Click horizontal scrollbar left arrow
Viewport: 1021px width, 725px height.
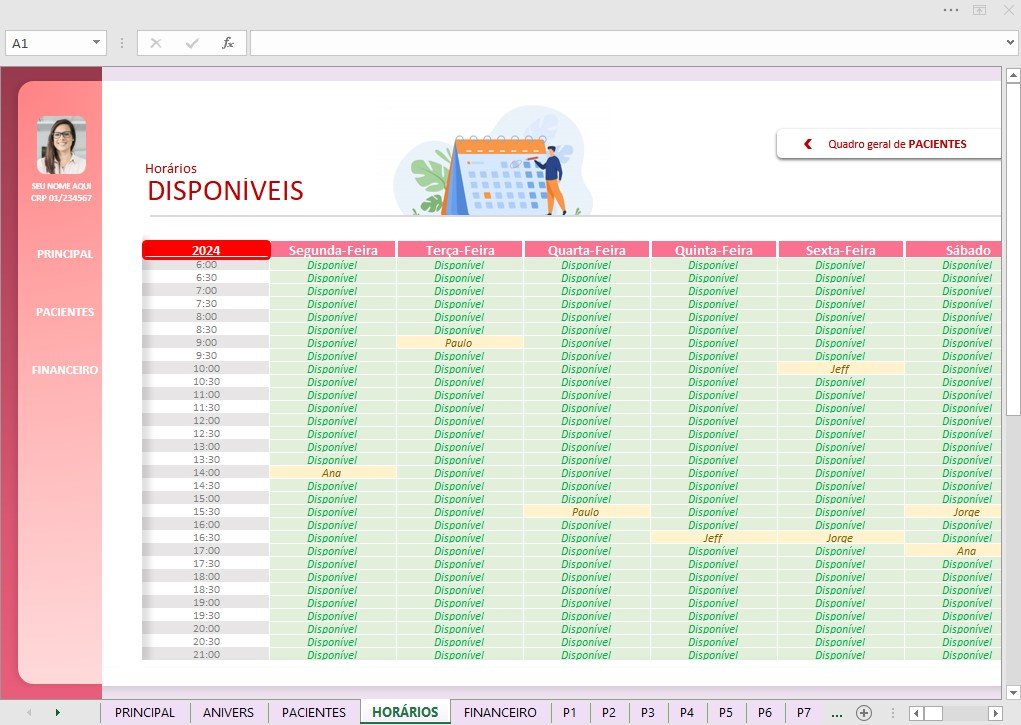point(916,713)
